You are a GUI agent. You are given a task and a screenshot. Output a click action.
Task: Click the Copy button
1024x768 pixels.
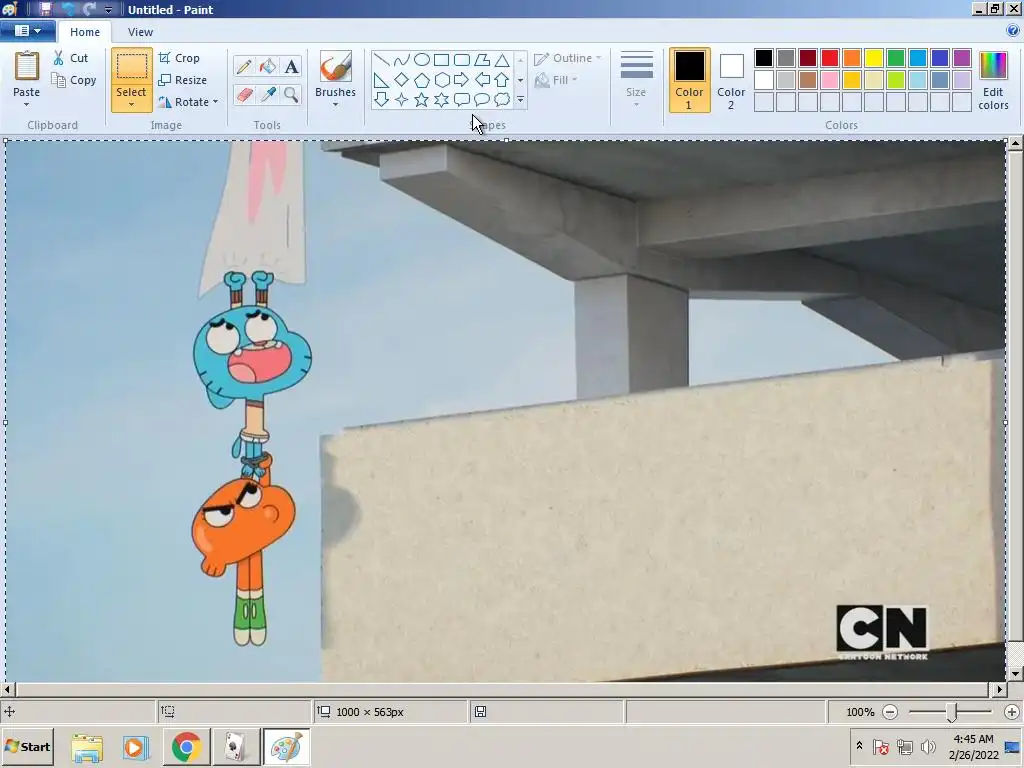(x=74, y=80)
